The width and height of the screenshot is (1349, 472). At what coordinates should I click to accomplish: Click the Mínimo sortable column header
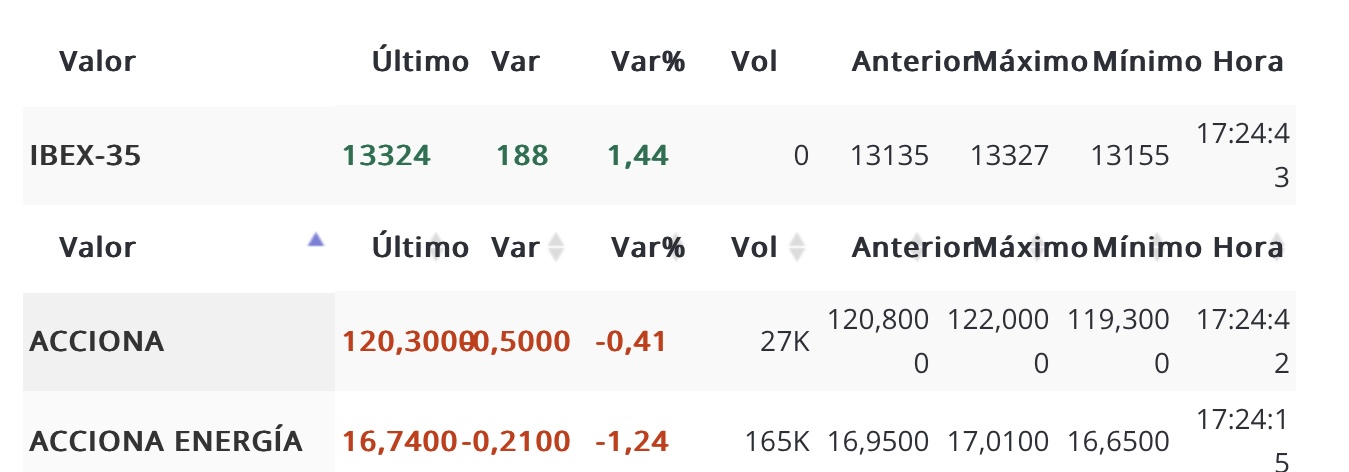[1147, 247]
